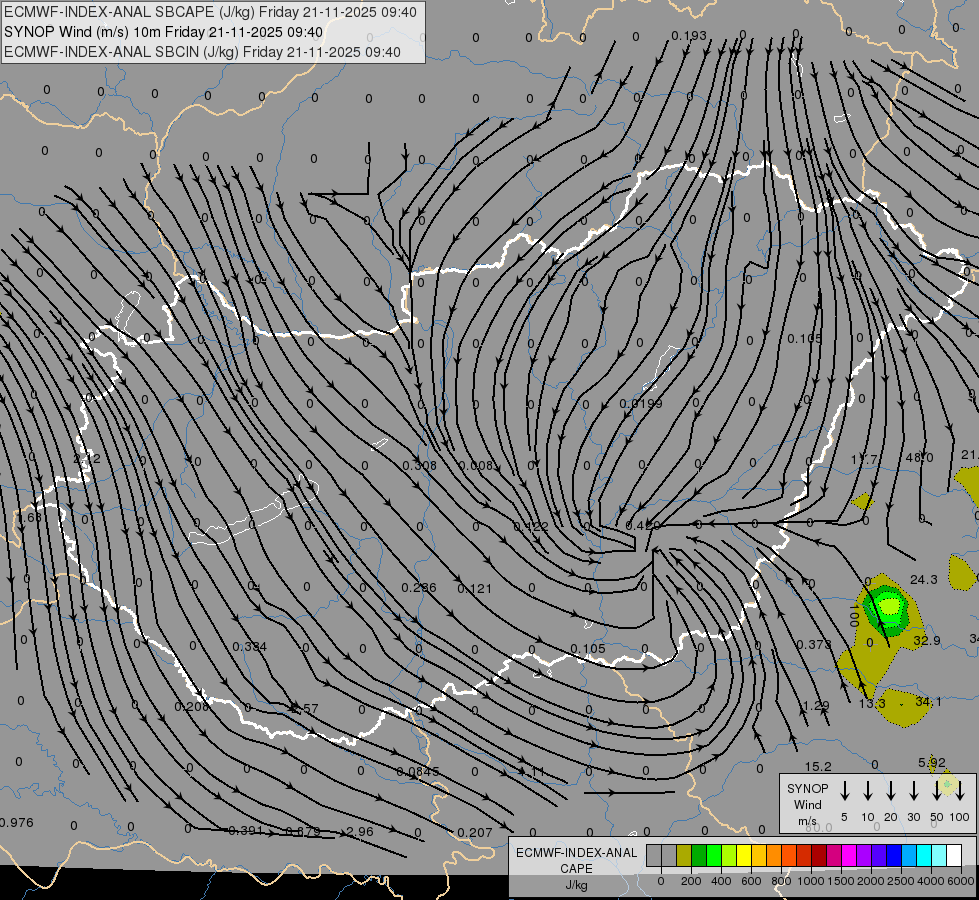
Task: Click the elongated Lake Balaton outline
Action: click(x=254, y=513)
